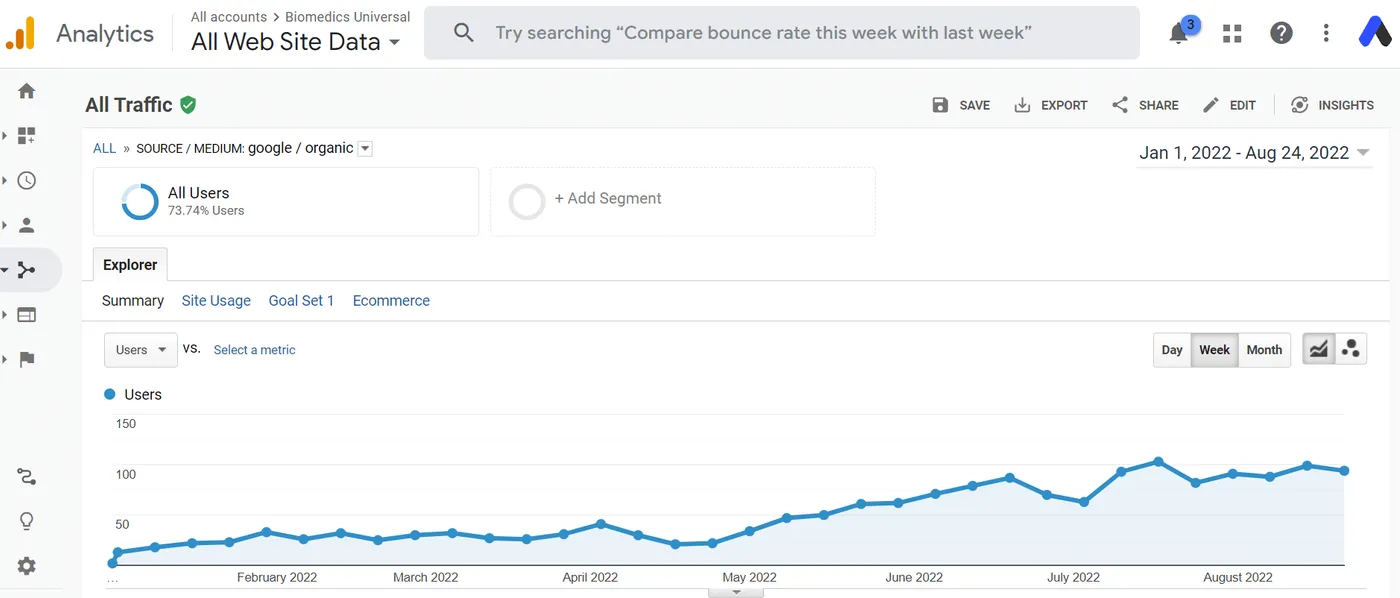Click the green verified shield icon
Screen dimensions: 1400x598
point(188,104)
